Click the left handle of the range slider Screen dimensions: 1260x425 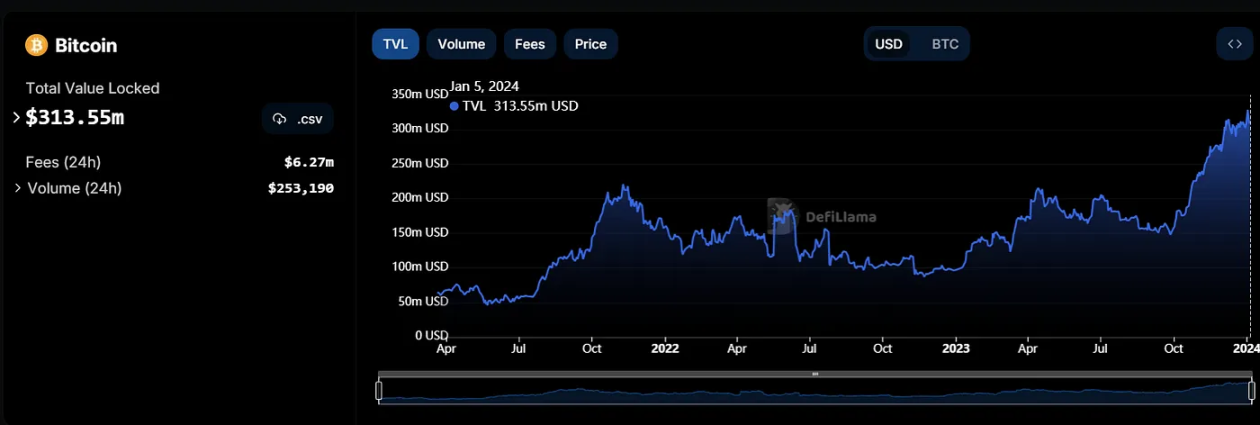379,391
